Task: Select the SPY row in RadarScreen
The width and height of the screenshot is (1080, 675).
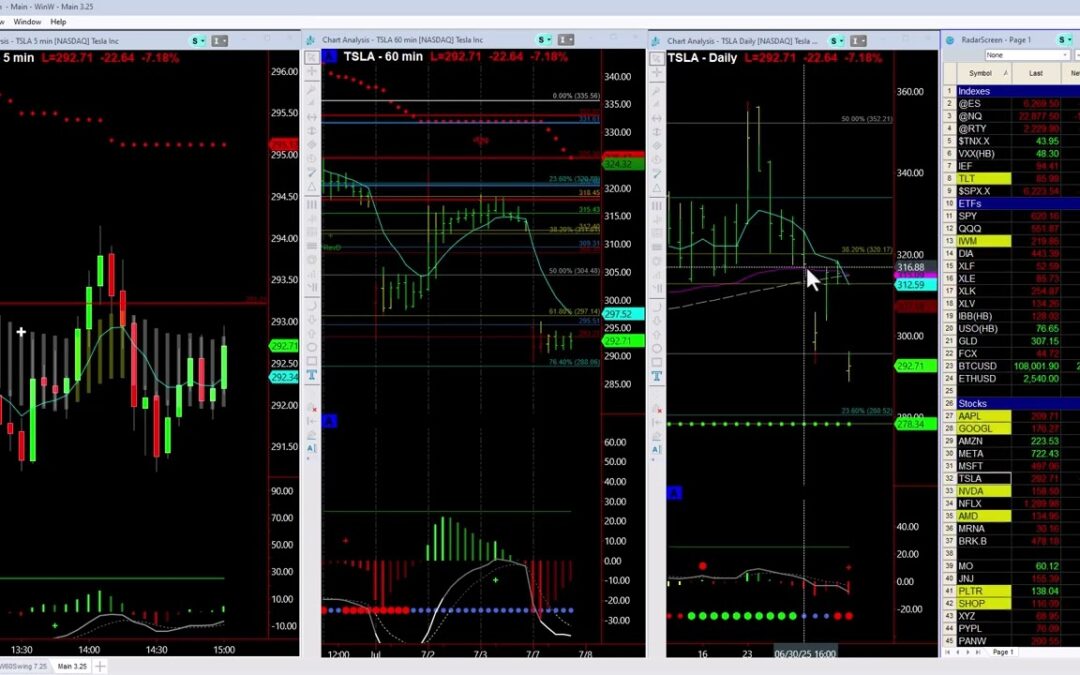Action: tap(1011, 216)
